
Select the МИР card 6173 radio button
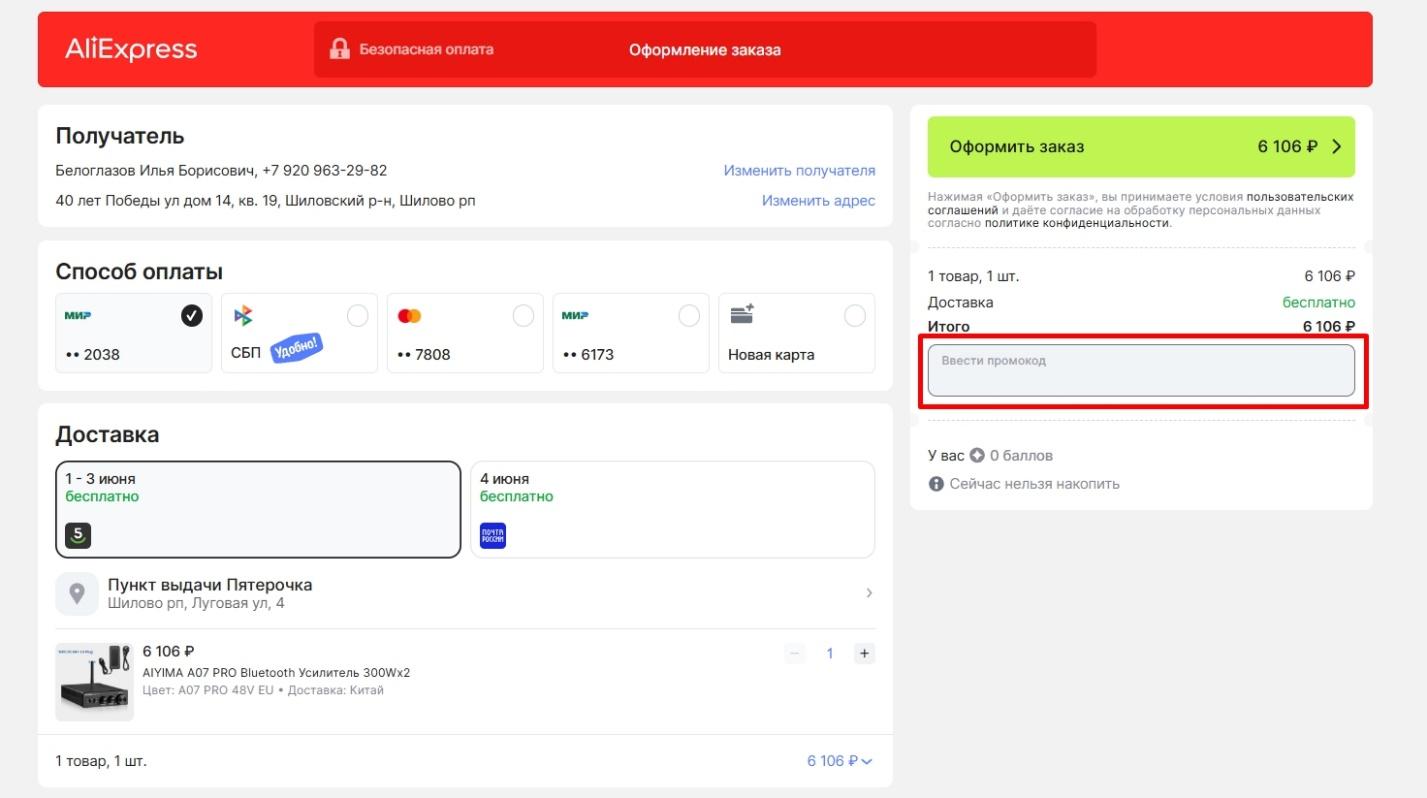[x=689, y=316]
